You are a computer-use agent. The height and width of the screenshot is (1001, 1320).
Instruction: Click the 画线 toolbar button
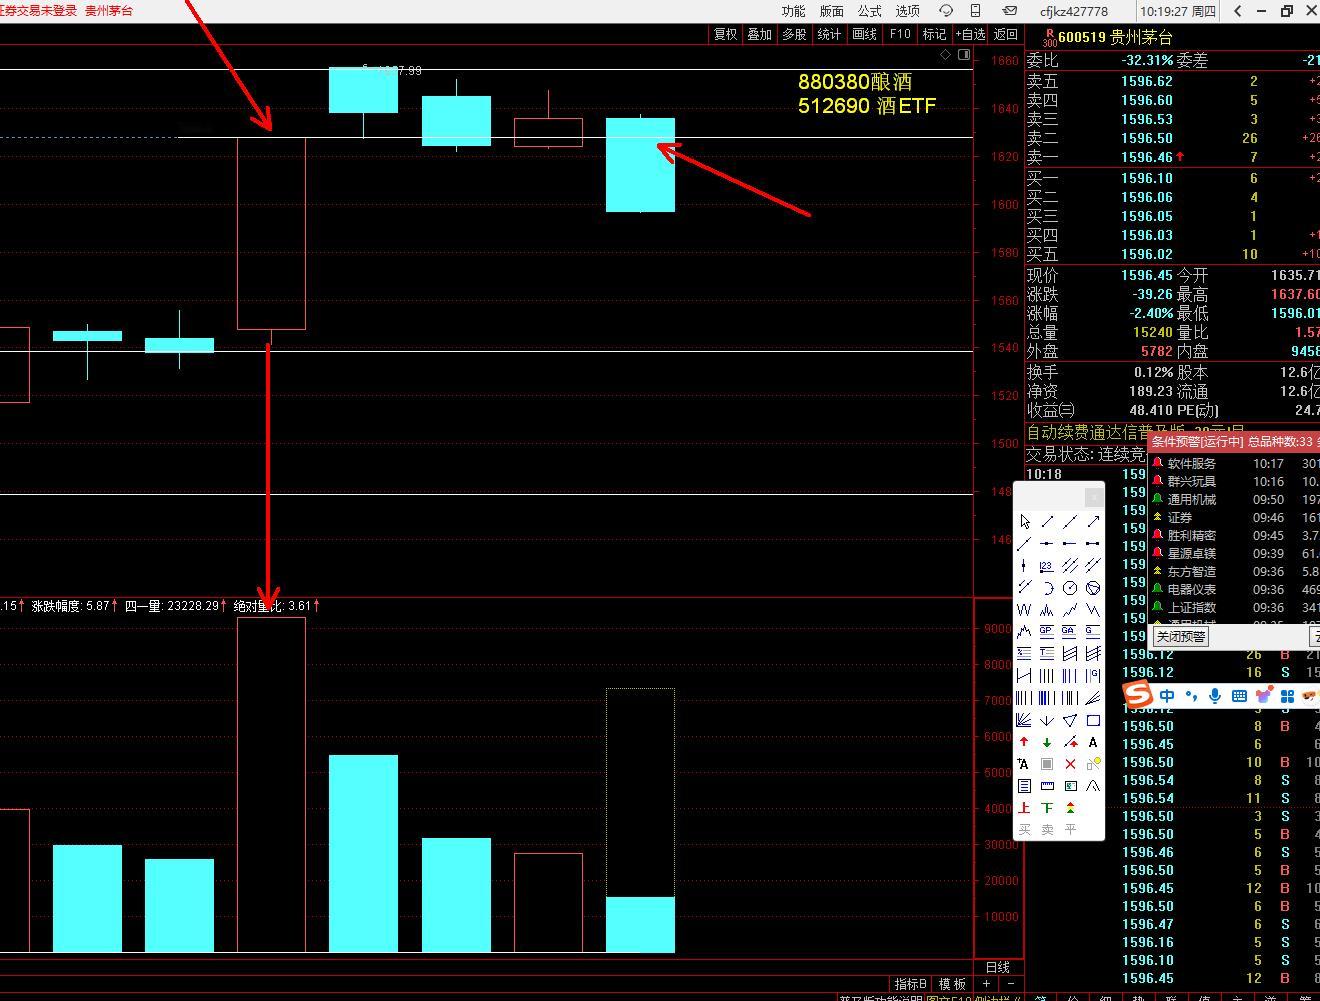point(865,34)
